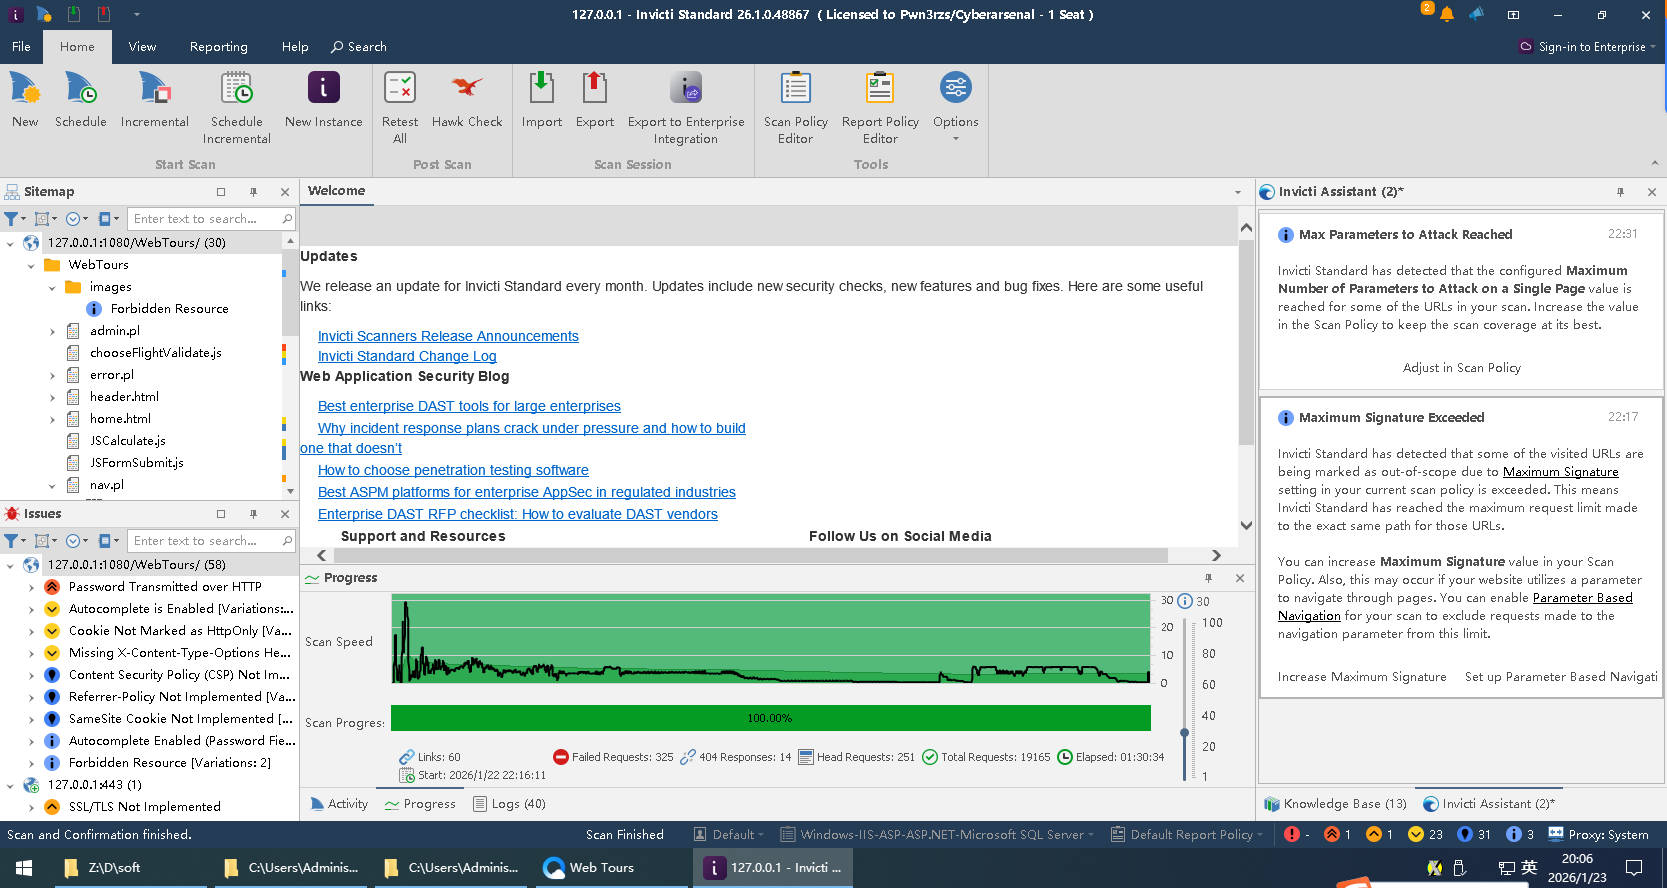1667x888 pixels.
Task: Open the Options dropdown in Tools
Action: (x=955, y=138)
